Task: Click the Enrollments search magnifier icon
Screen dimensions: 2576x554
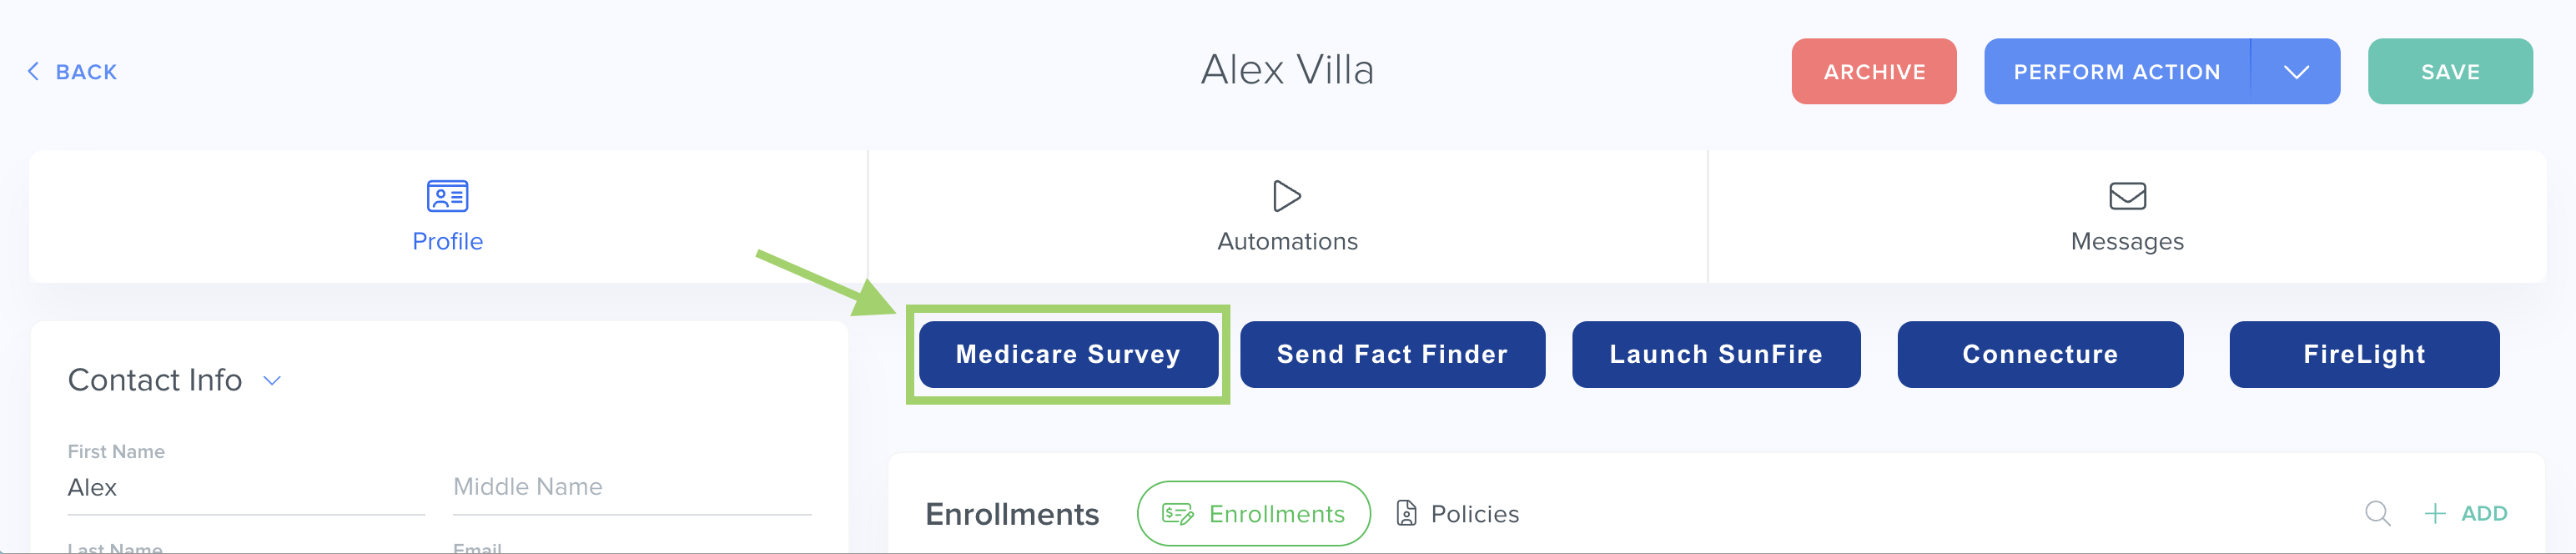Action: click(x=2377, y=514)
